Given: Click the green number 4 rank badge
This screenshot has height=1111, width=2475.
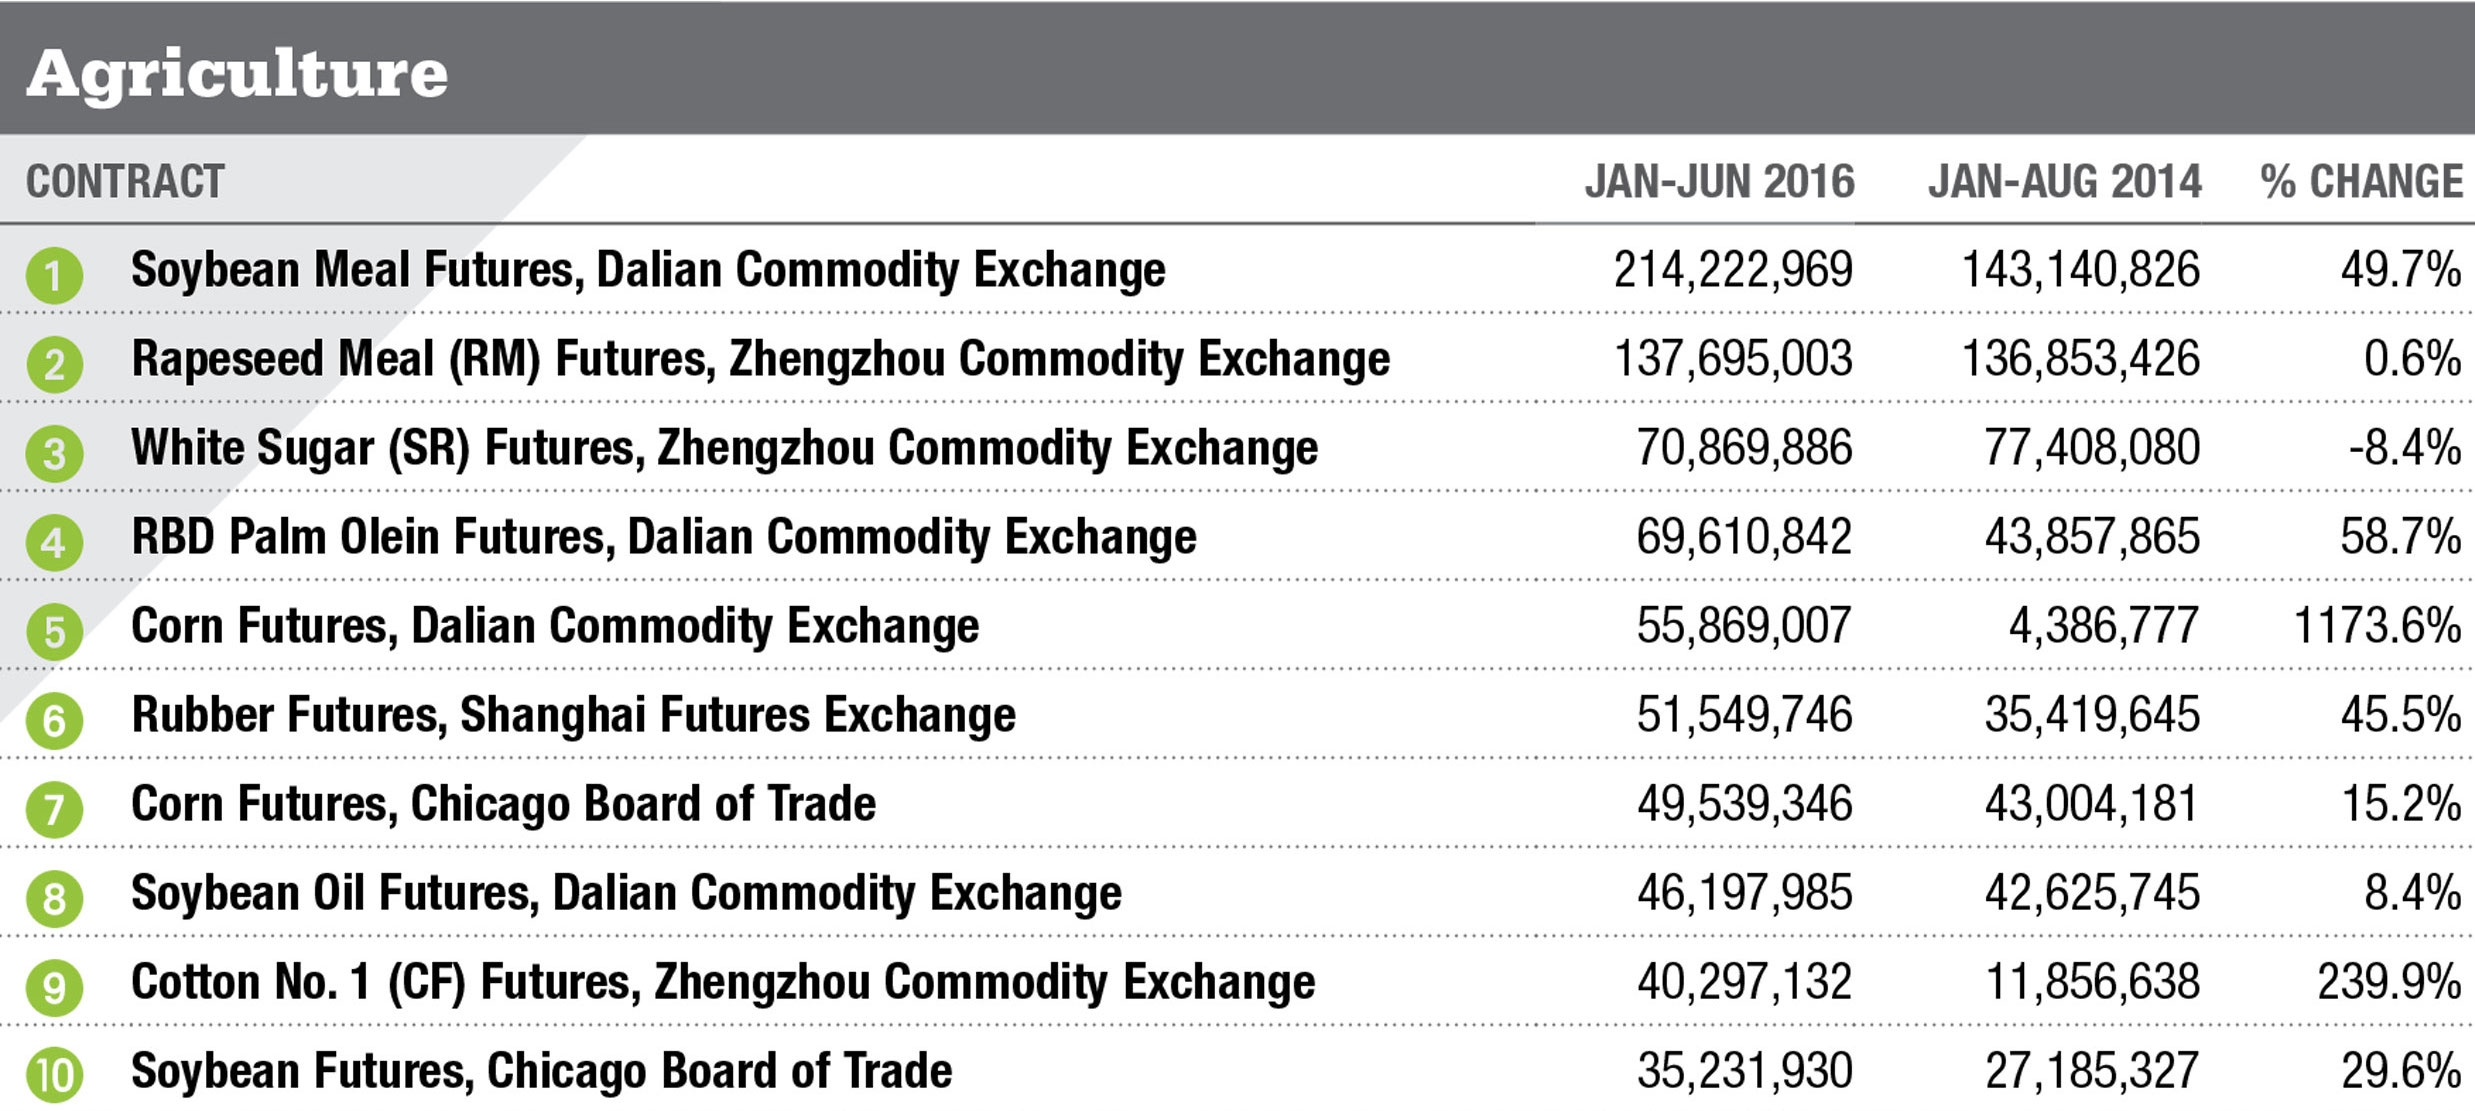Looking at the screenshot, I should 54,542.
